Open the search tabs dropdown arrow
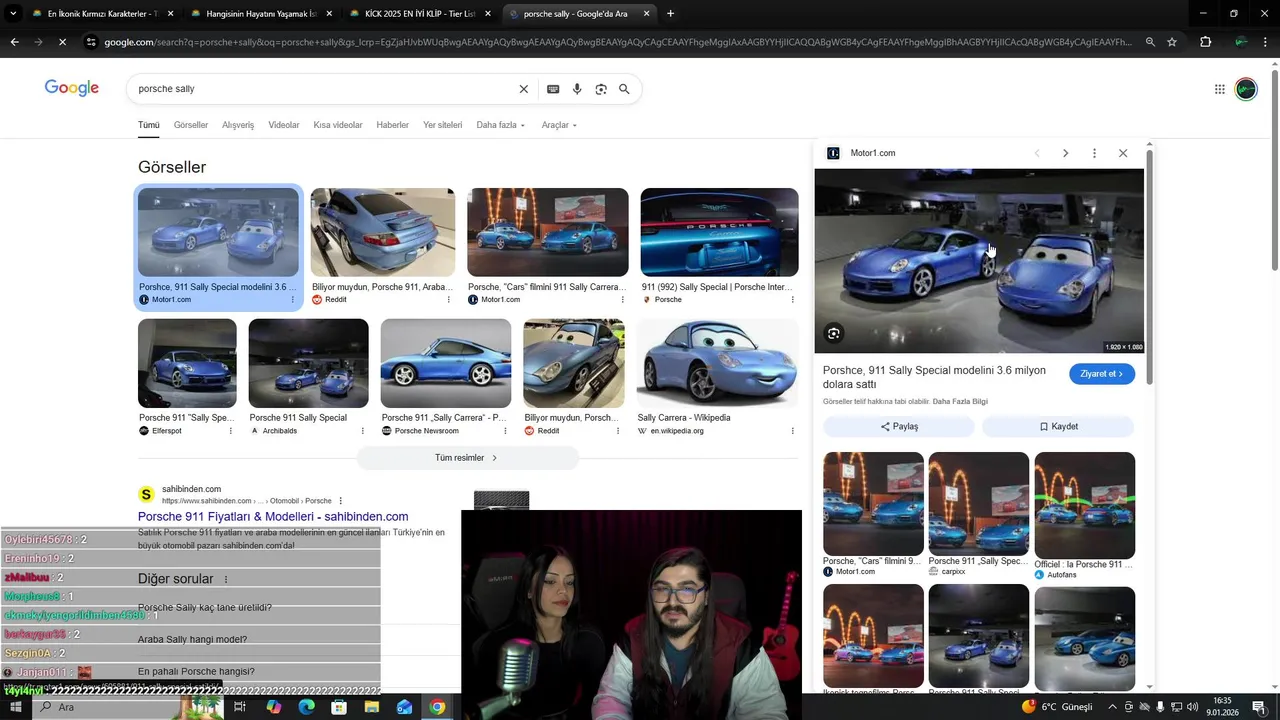The width and height of the screenshot is (1280, 720). point(13,14)
